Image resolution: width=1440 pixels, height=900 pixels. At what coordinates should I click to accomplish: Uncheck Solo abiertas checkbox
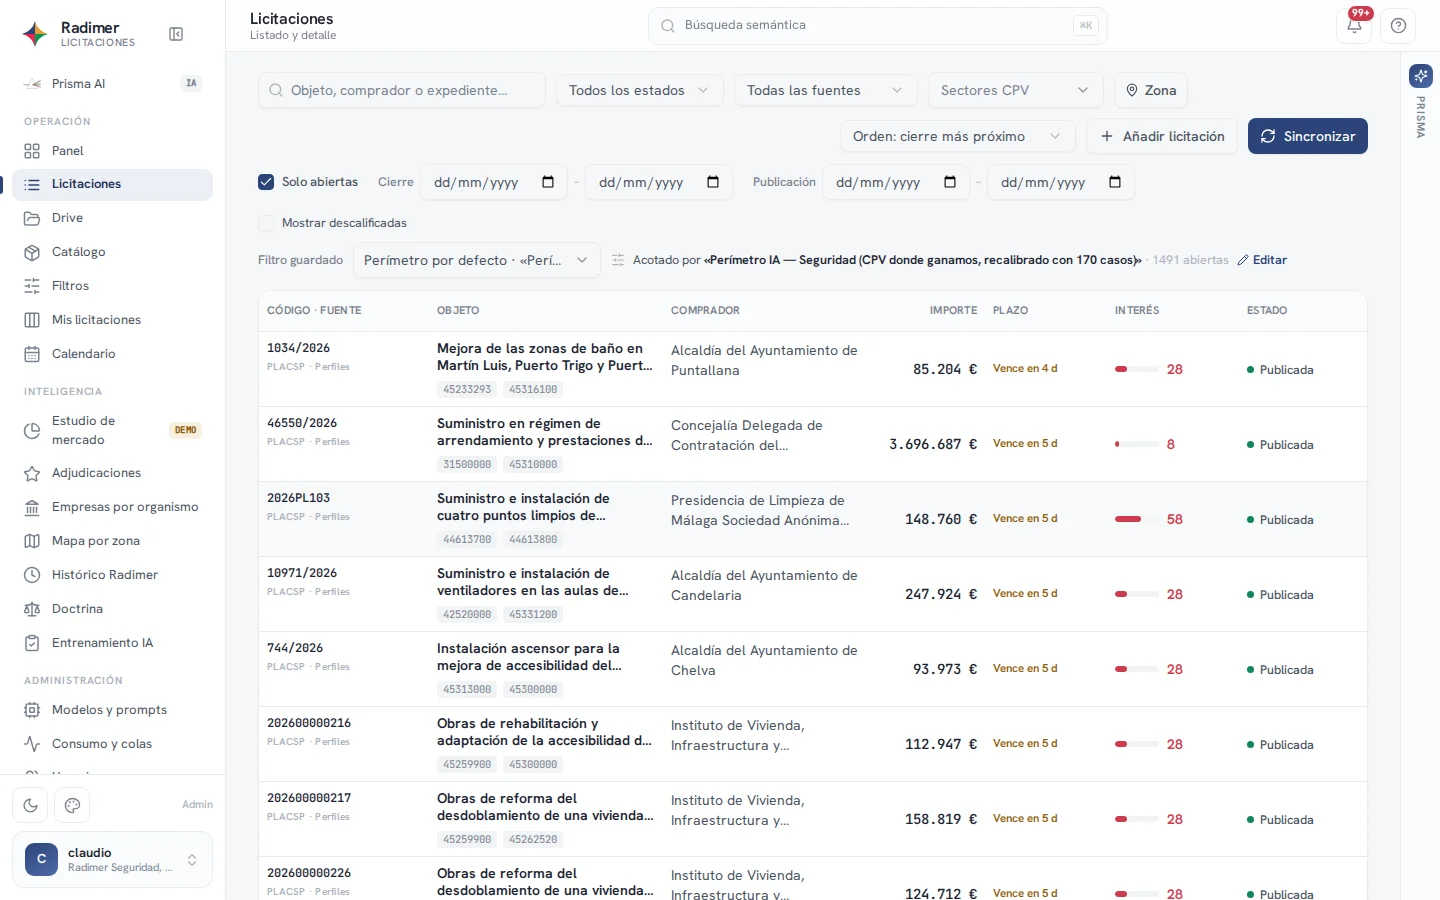266,182
